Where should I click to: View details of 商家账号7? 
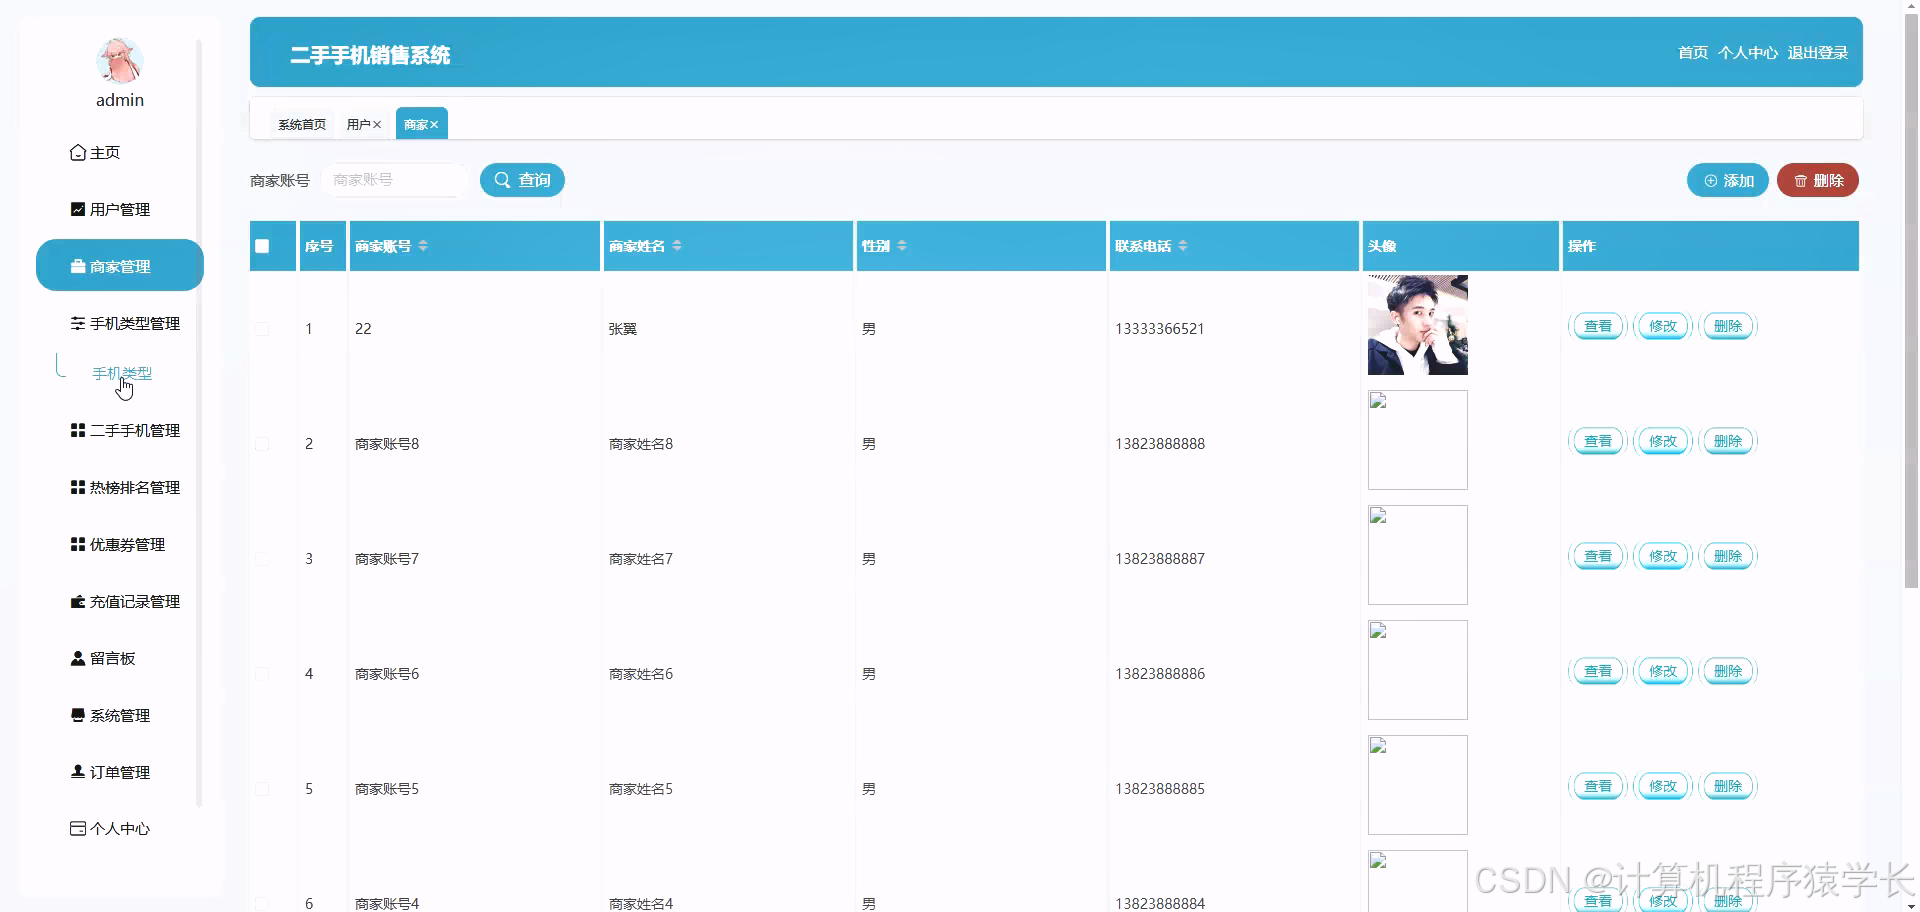pos(1598,556)
